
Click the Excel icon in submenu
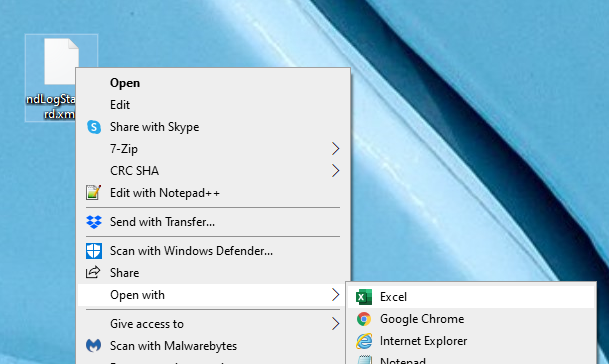(364, 297)
